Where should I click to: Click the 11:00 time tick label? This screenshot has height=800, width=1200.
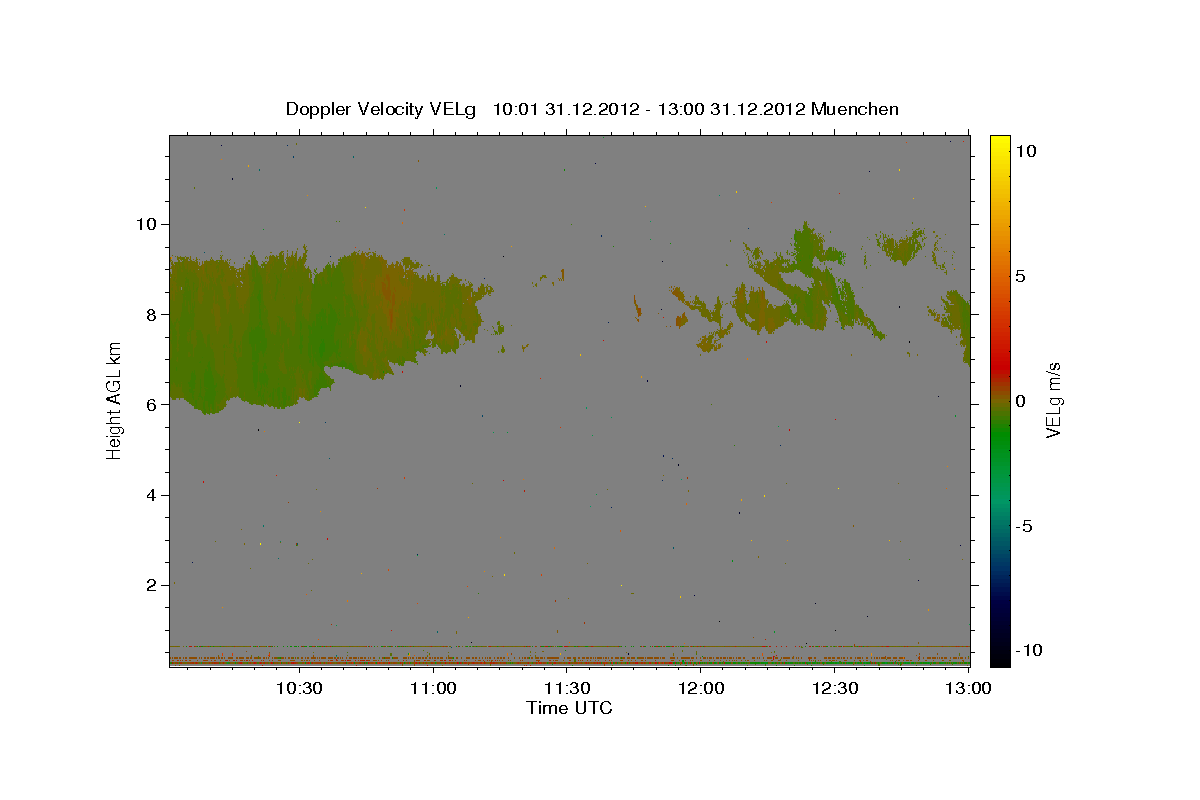pyautogui.click(x=433, y=688)
